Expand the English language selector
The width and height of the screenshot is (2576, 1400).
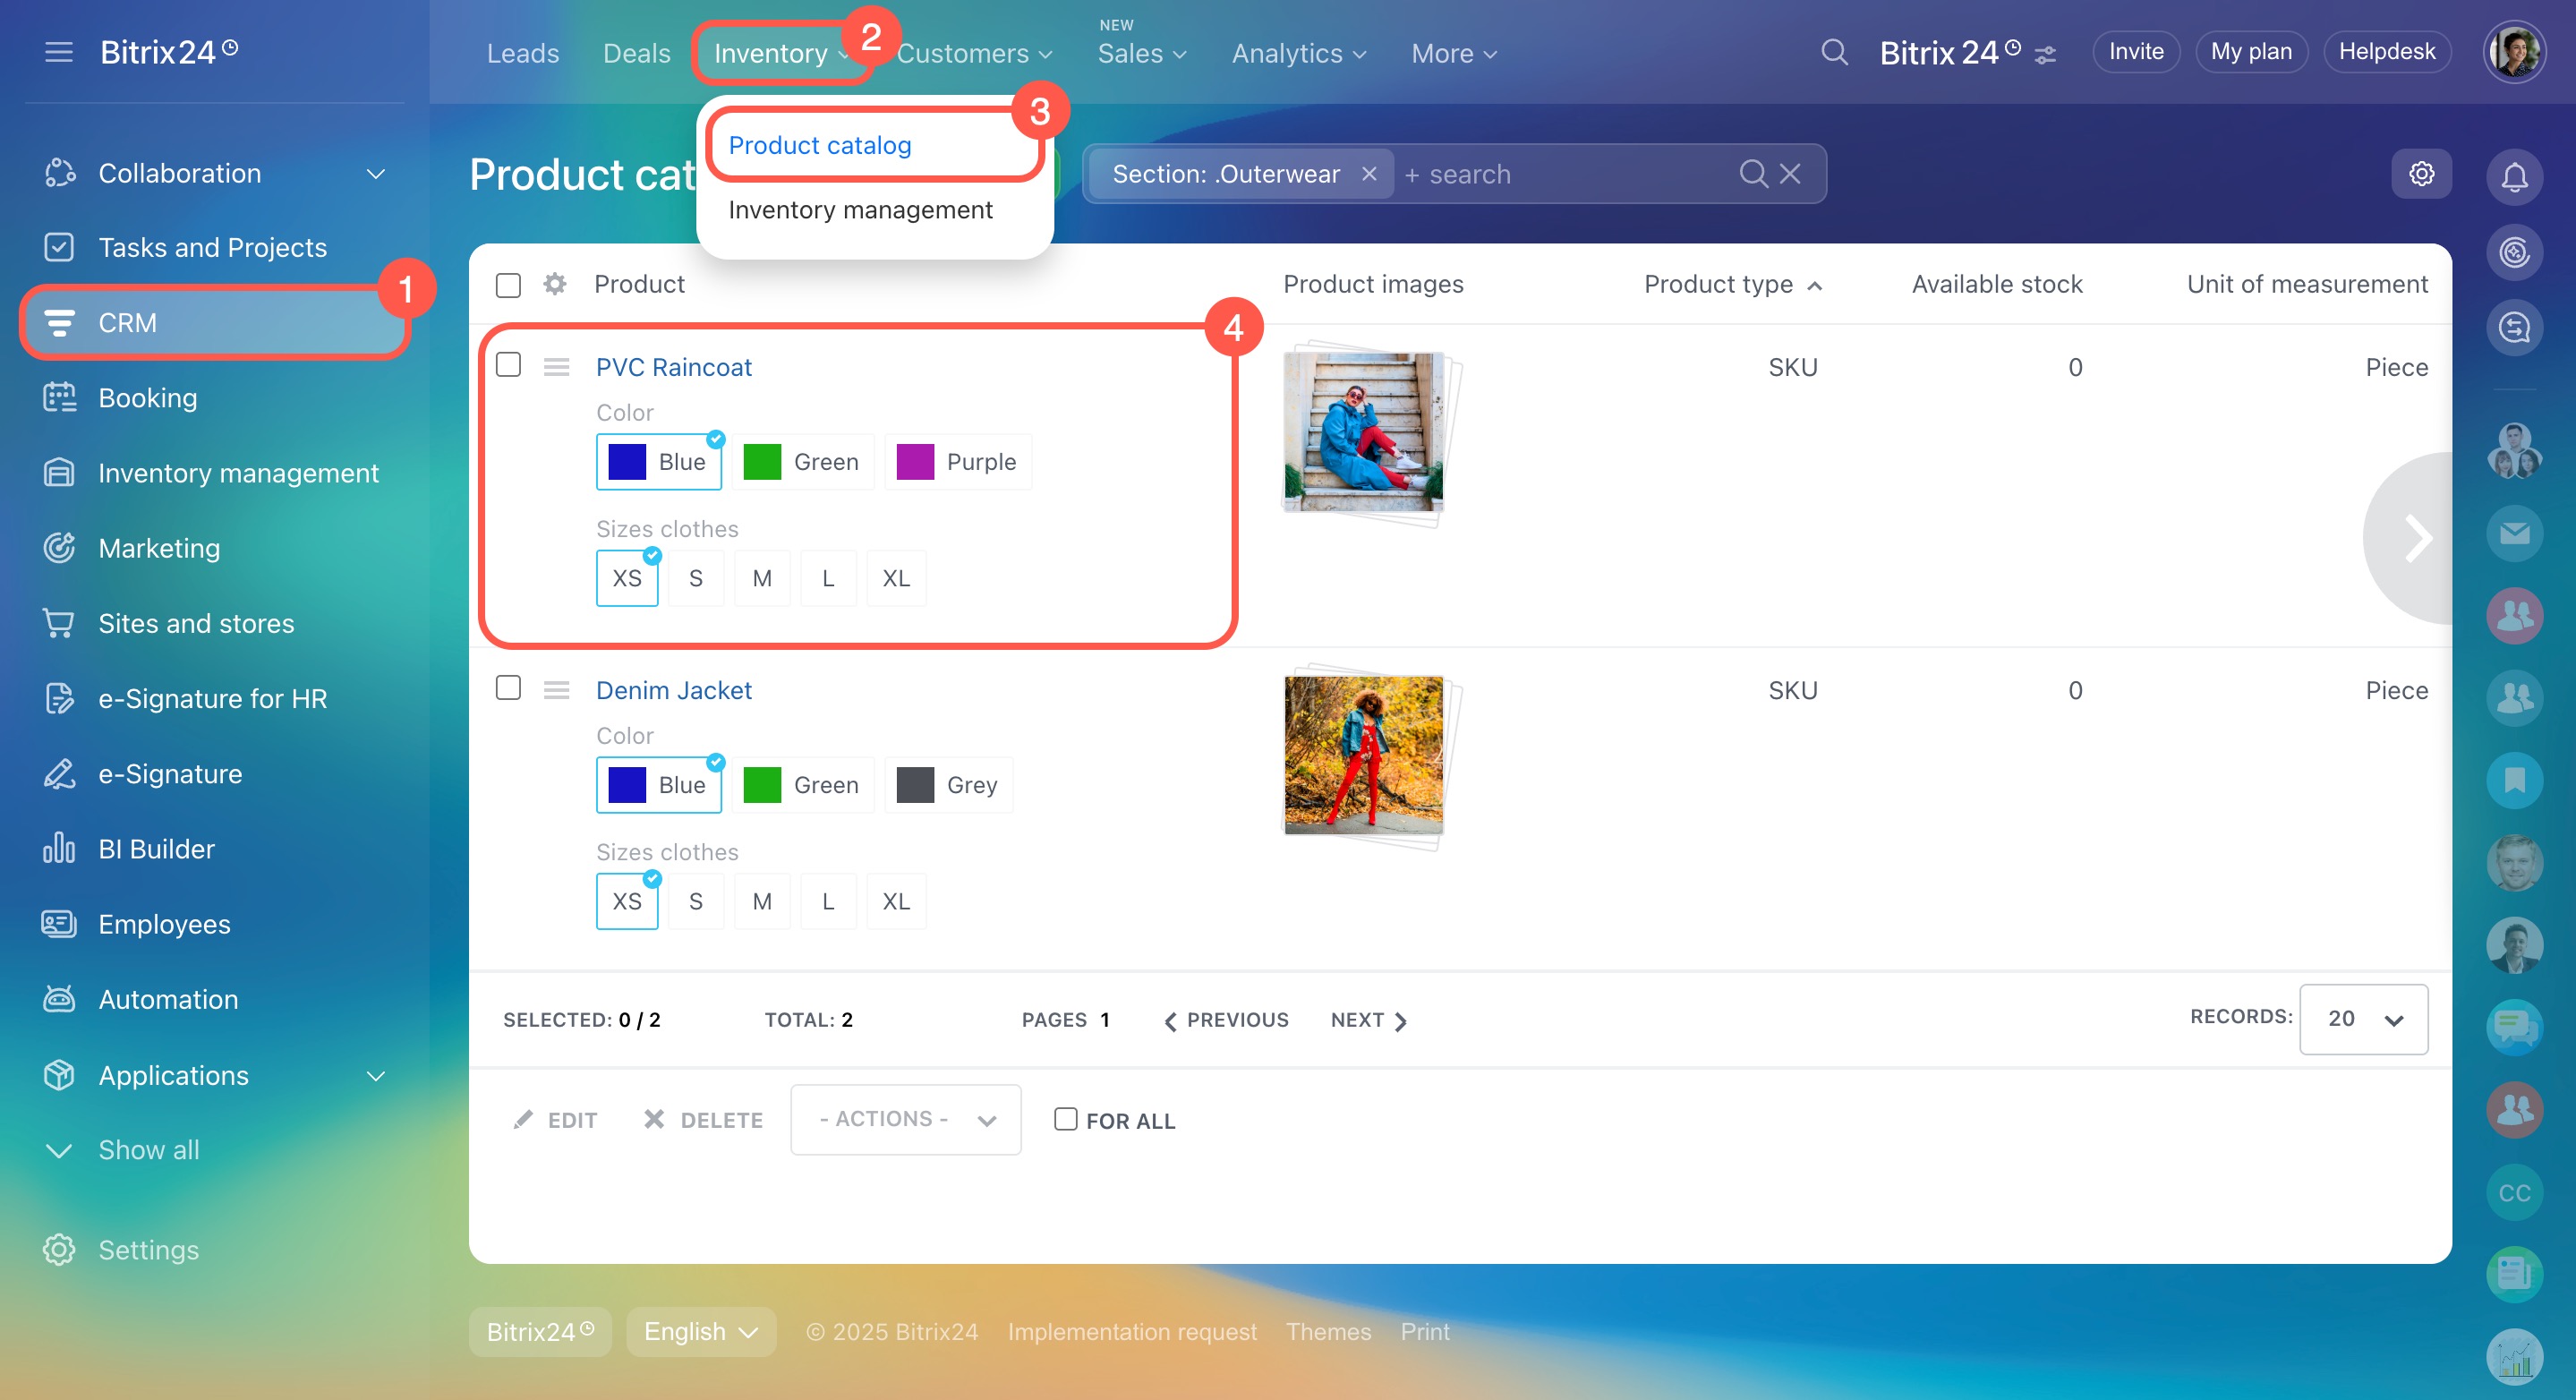(x=700, y=1331)
